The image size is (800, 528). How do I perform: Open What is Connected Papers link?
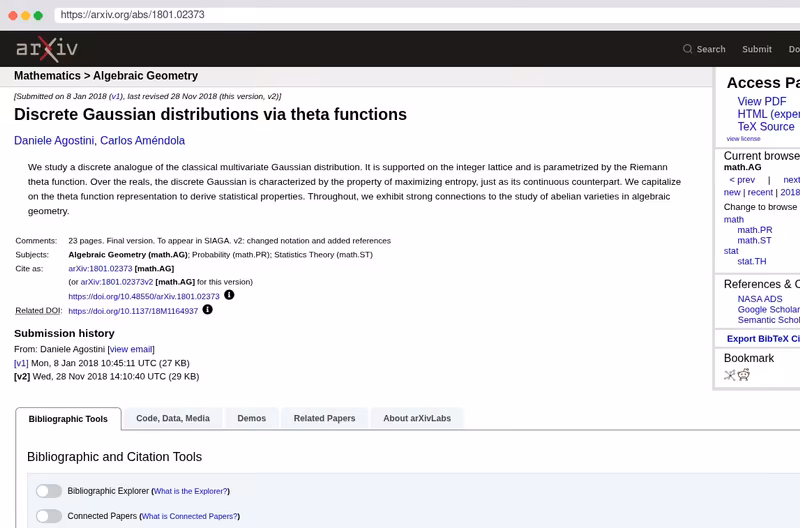[x=189, y=516]
